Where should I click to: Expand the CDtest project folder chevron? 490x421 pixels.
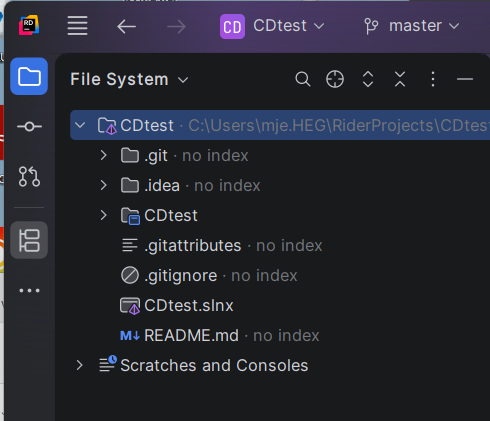click(104, 215)
